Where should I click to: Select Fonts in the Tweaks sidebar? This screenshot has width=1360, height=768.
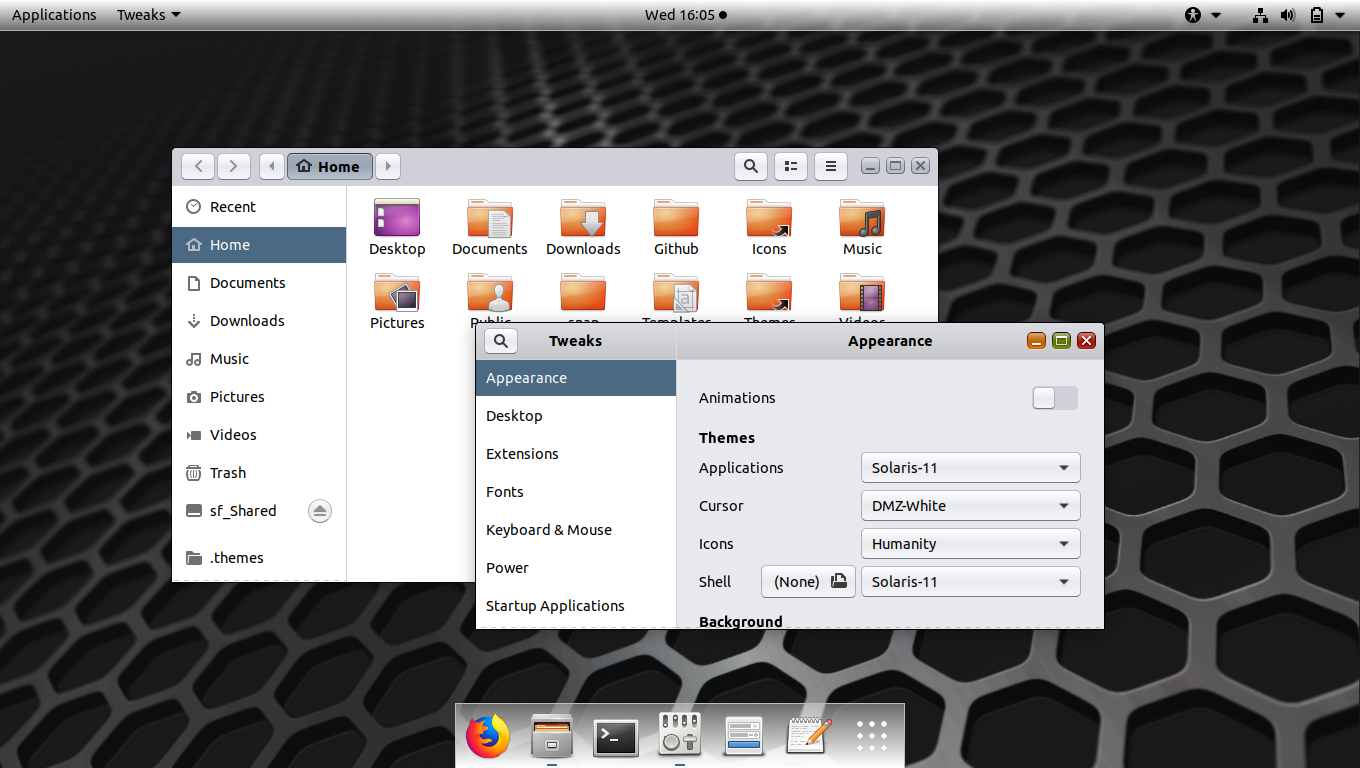coord(505,491)
